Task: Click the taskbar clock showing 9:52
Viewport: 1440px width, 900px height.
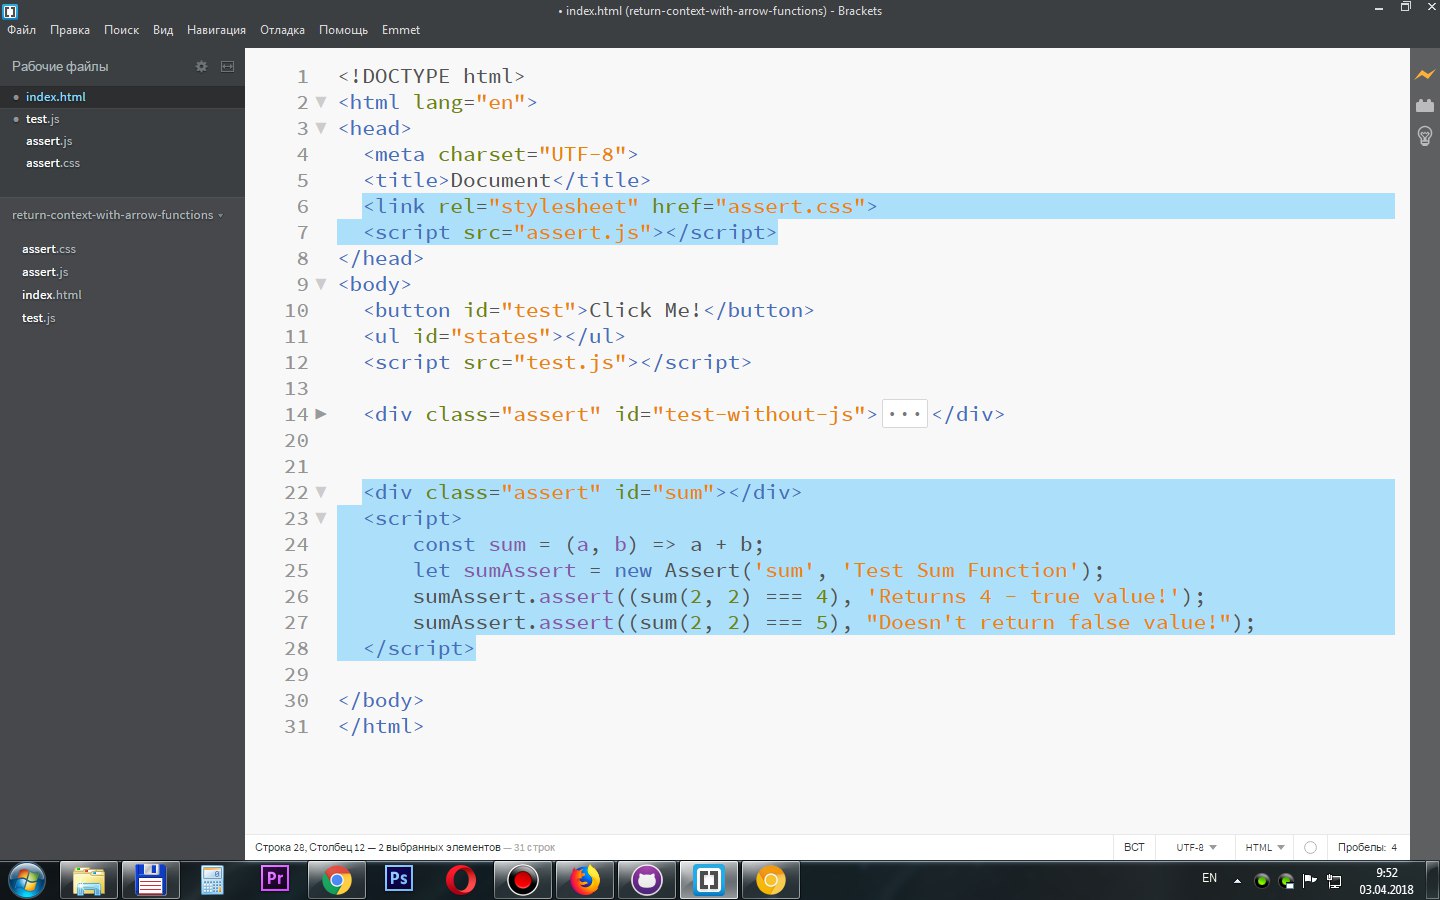Action: 1386,873
